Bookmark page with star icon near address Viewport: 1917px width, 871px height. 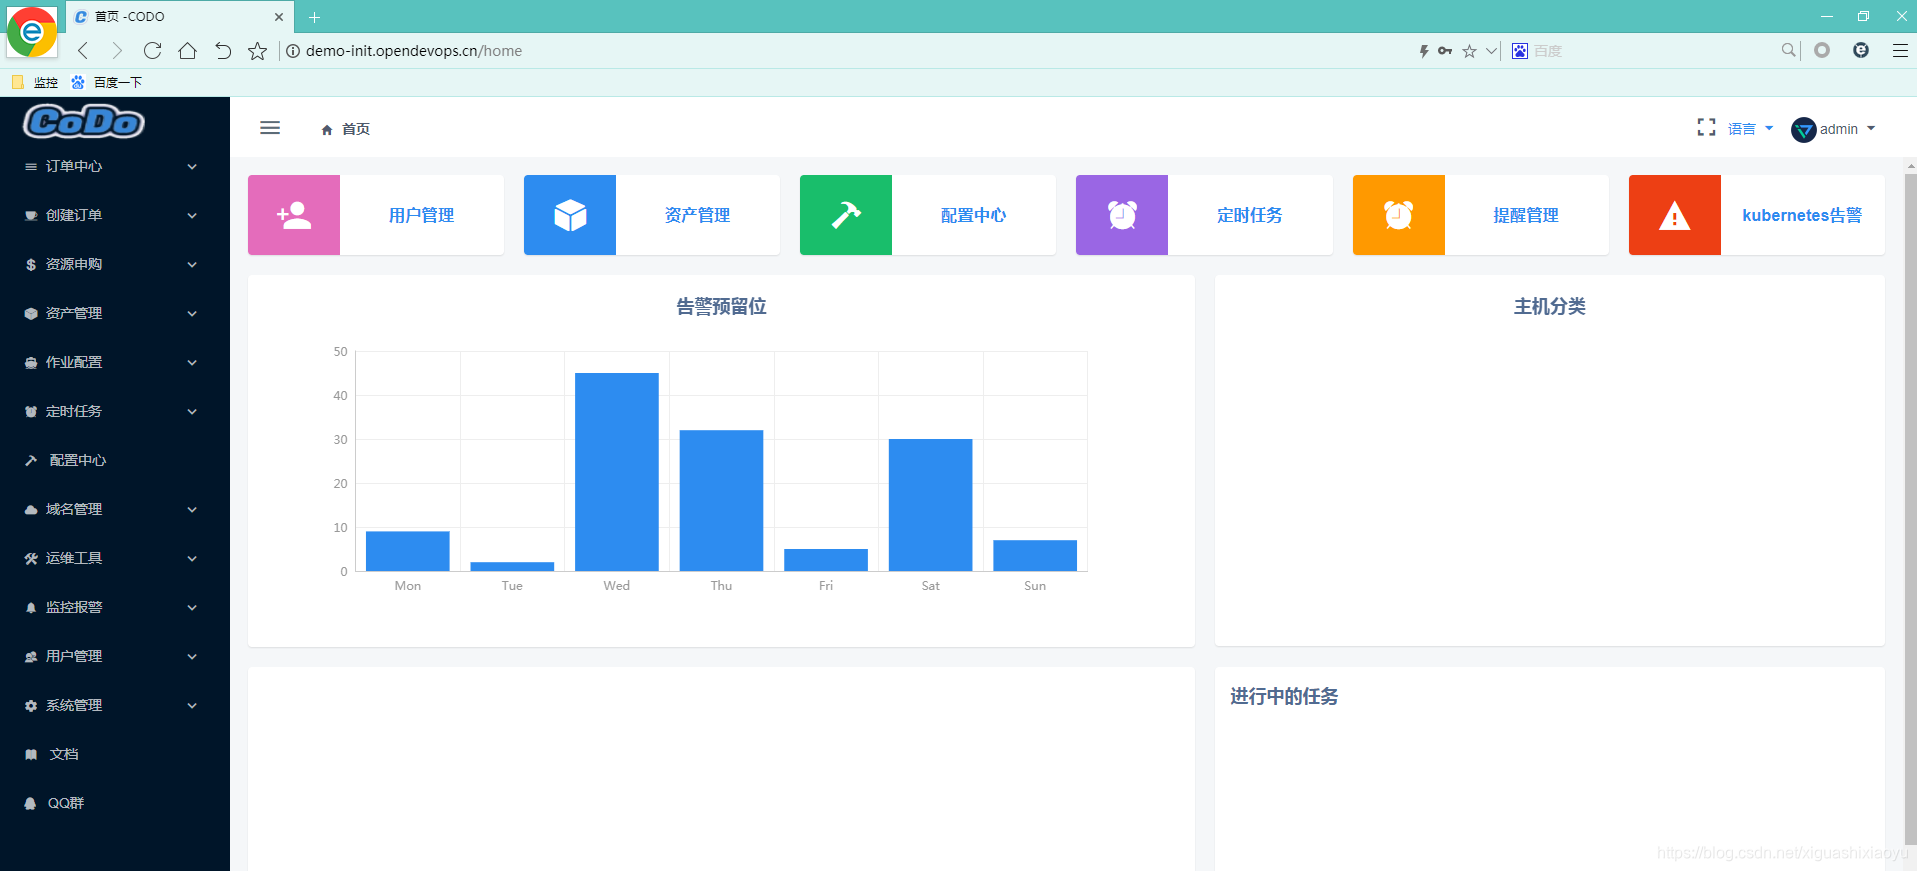pos(257,51)
